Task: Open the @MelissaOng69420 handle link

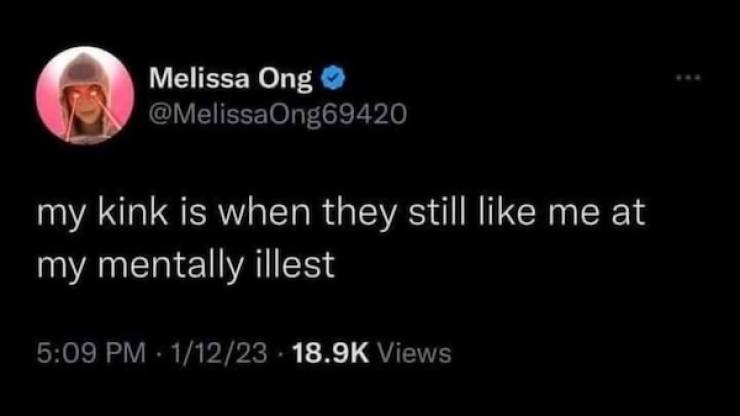Action: (x=276, y=113)
